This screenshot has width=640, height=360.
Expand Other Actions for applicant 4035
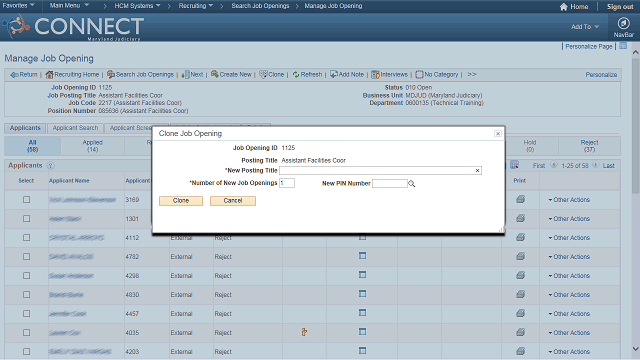569,333
